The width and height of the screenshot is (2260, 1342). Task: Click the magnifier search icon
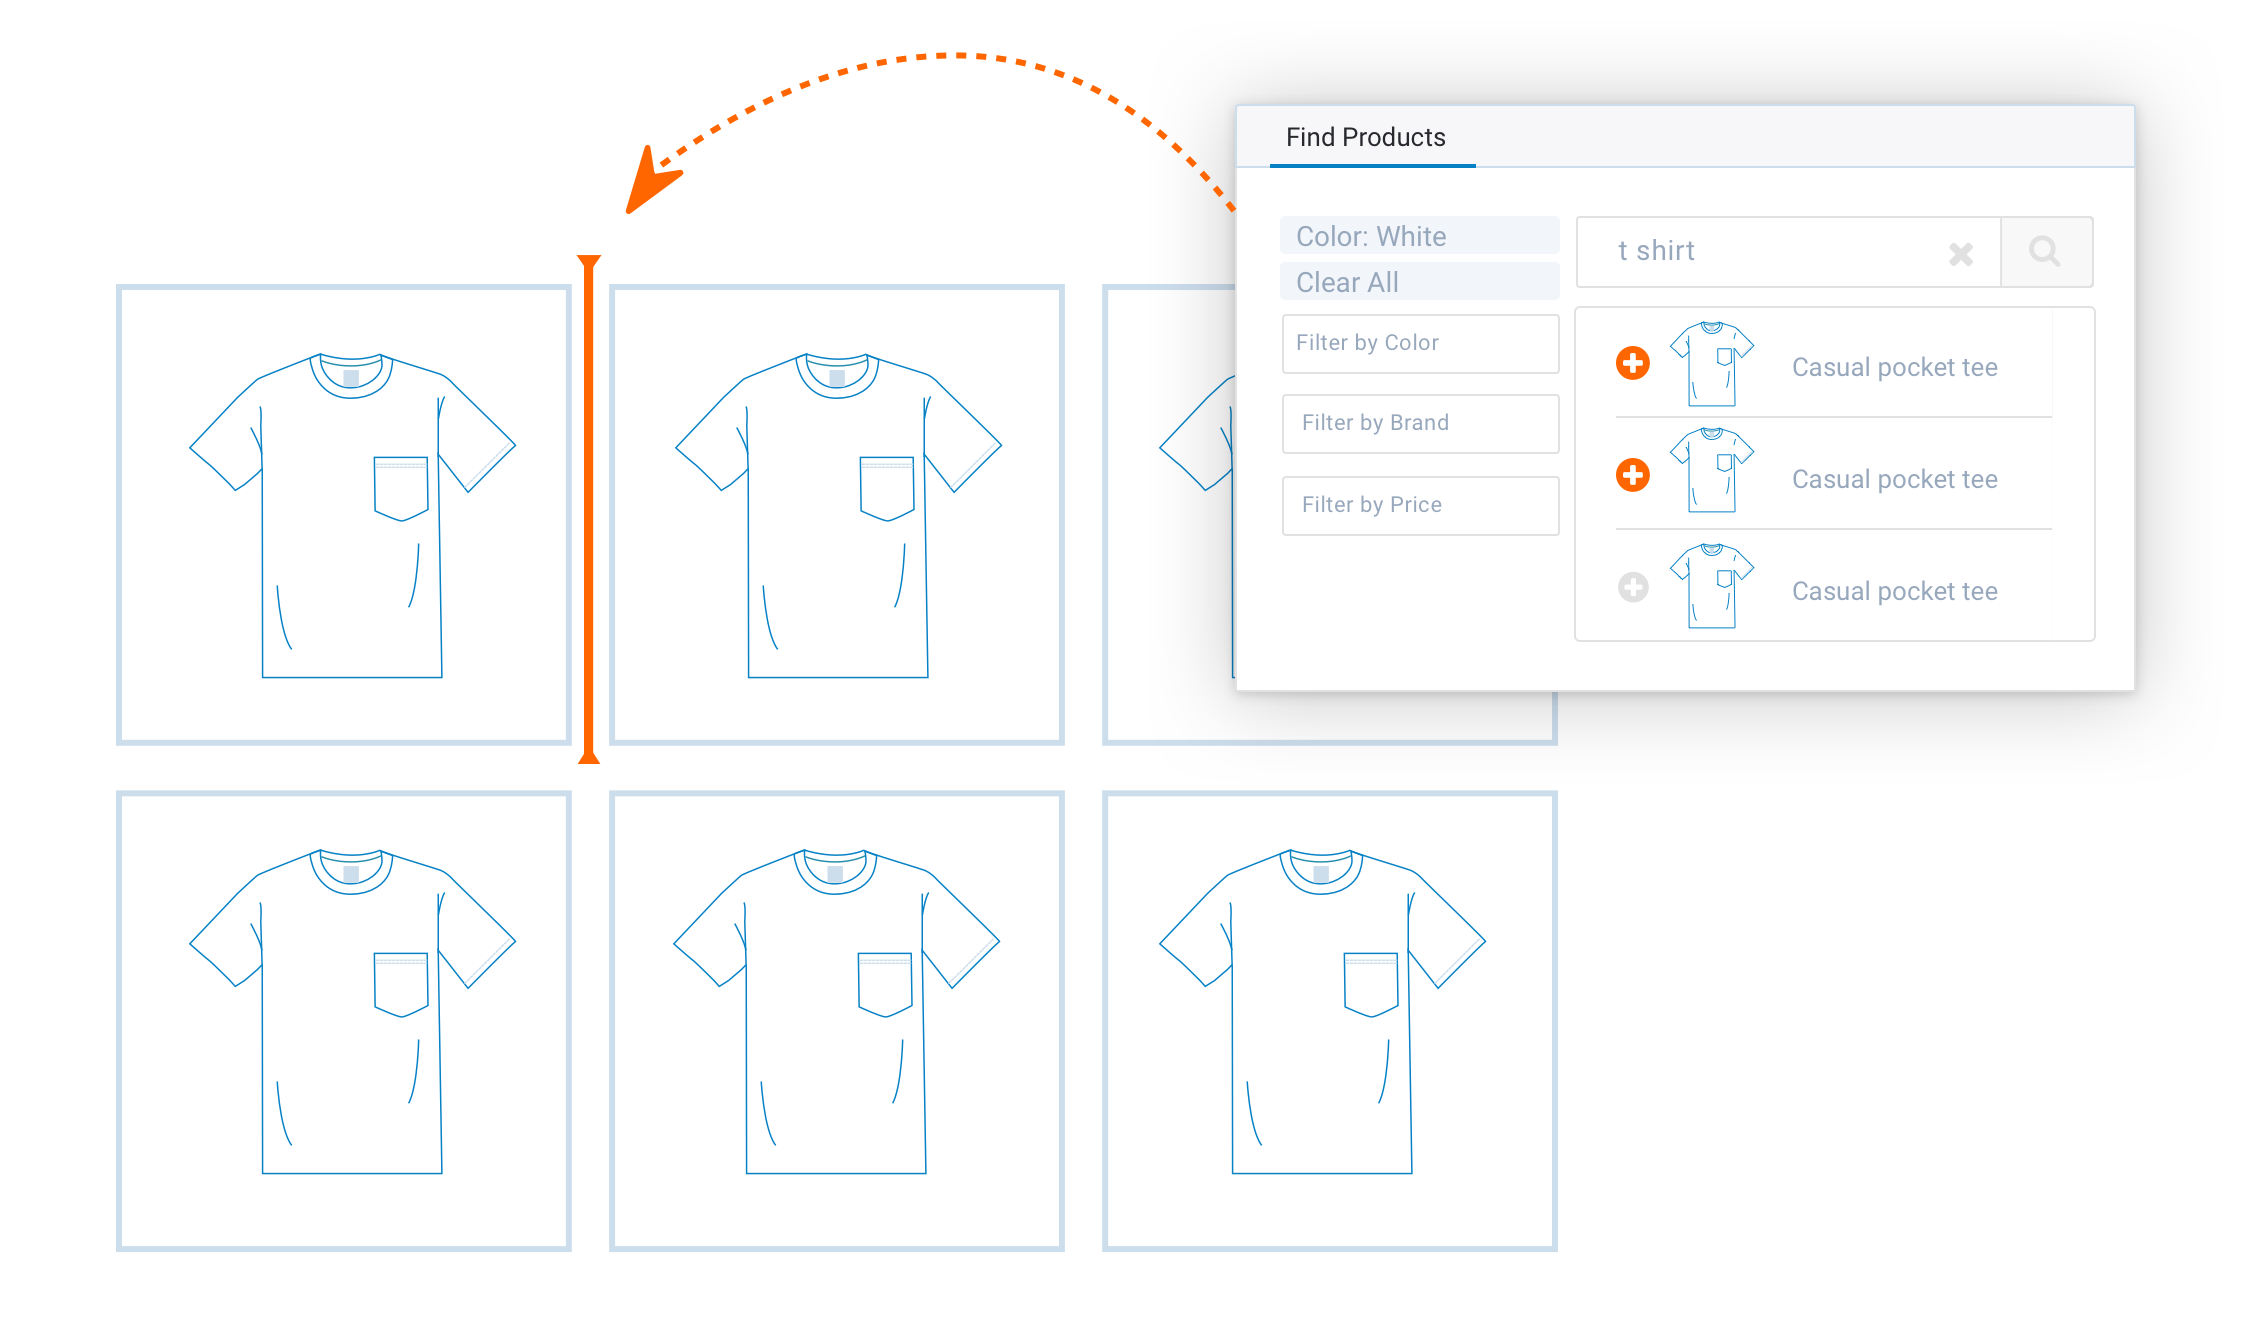click(2045, 251)
